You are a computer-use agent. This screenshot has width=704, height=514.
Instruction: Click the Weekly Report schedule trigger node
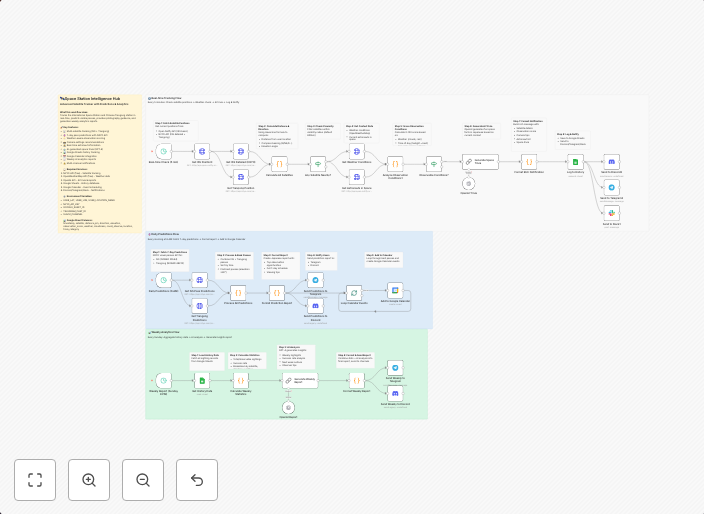(163, 381)
